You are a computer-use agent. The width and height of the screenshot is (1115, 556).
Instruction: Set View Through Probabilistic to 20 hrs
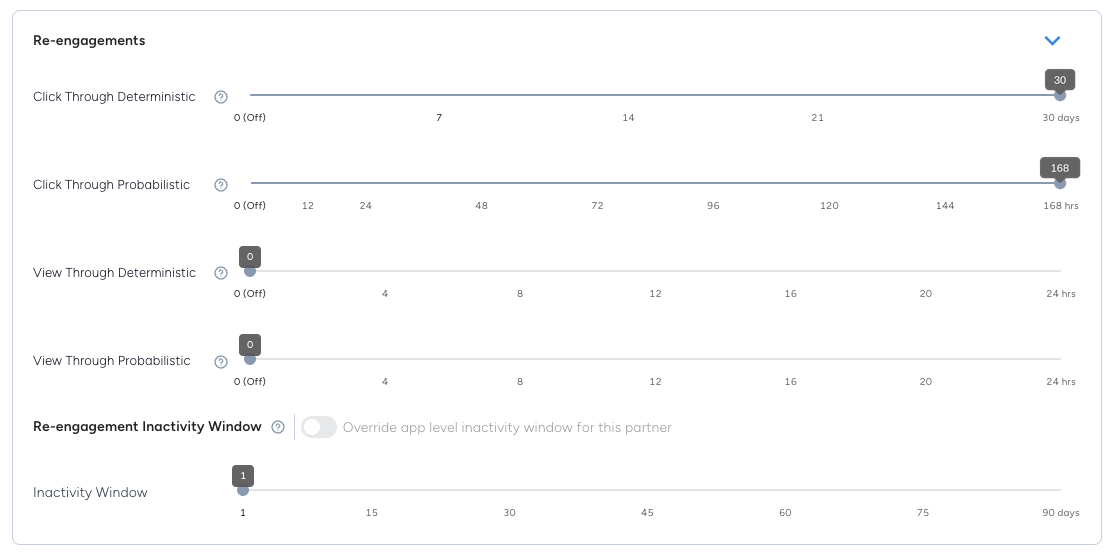click(x=925, y=359)
